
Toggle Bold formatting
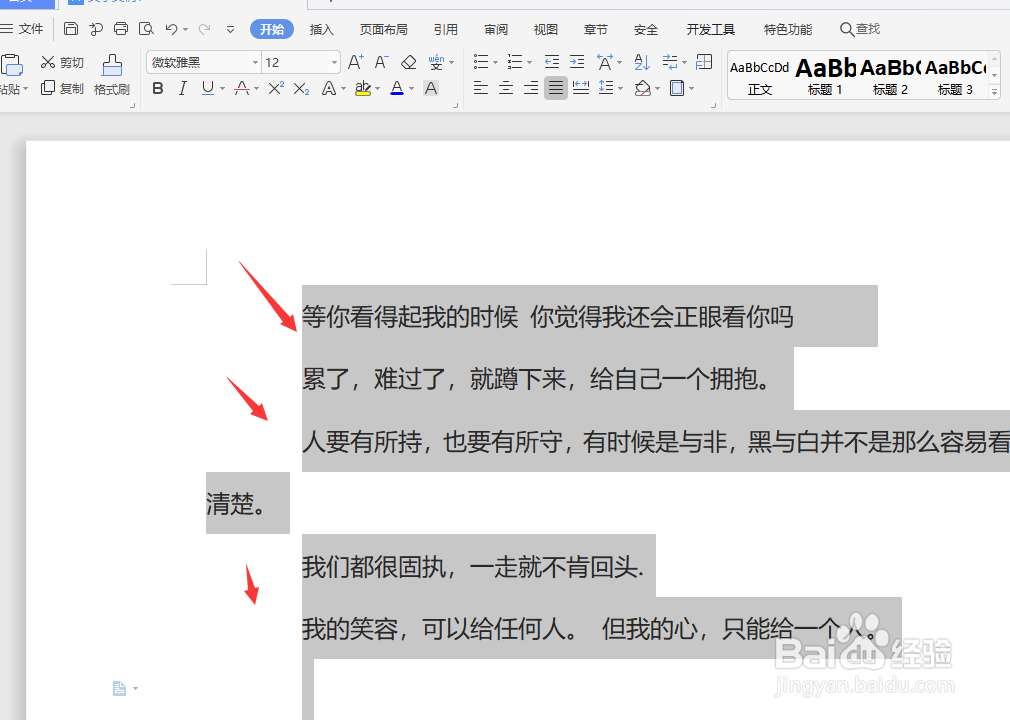point(158,88)
